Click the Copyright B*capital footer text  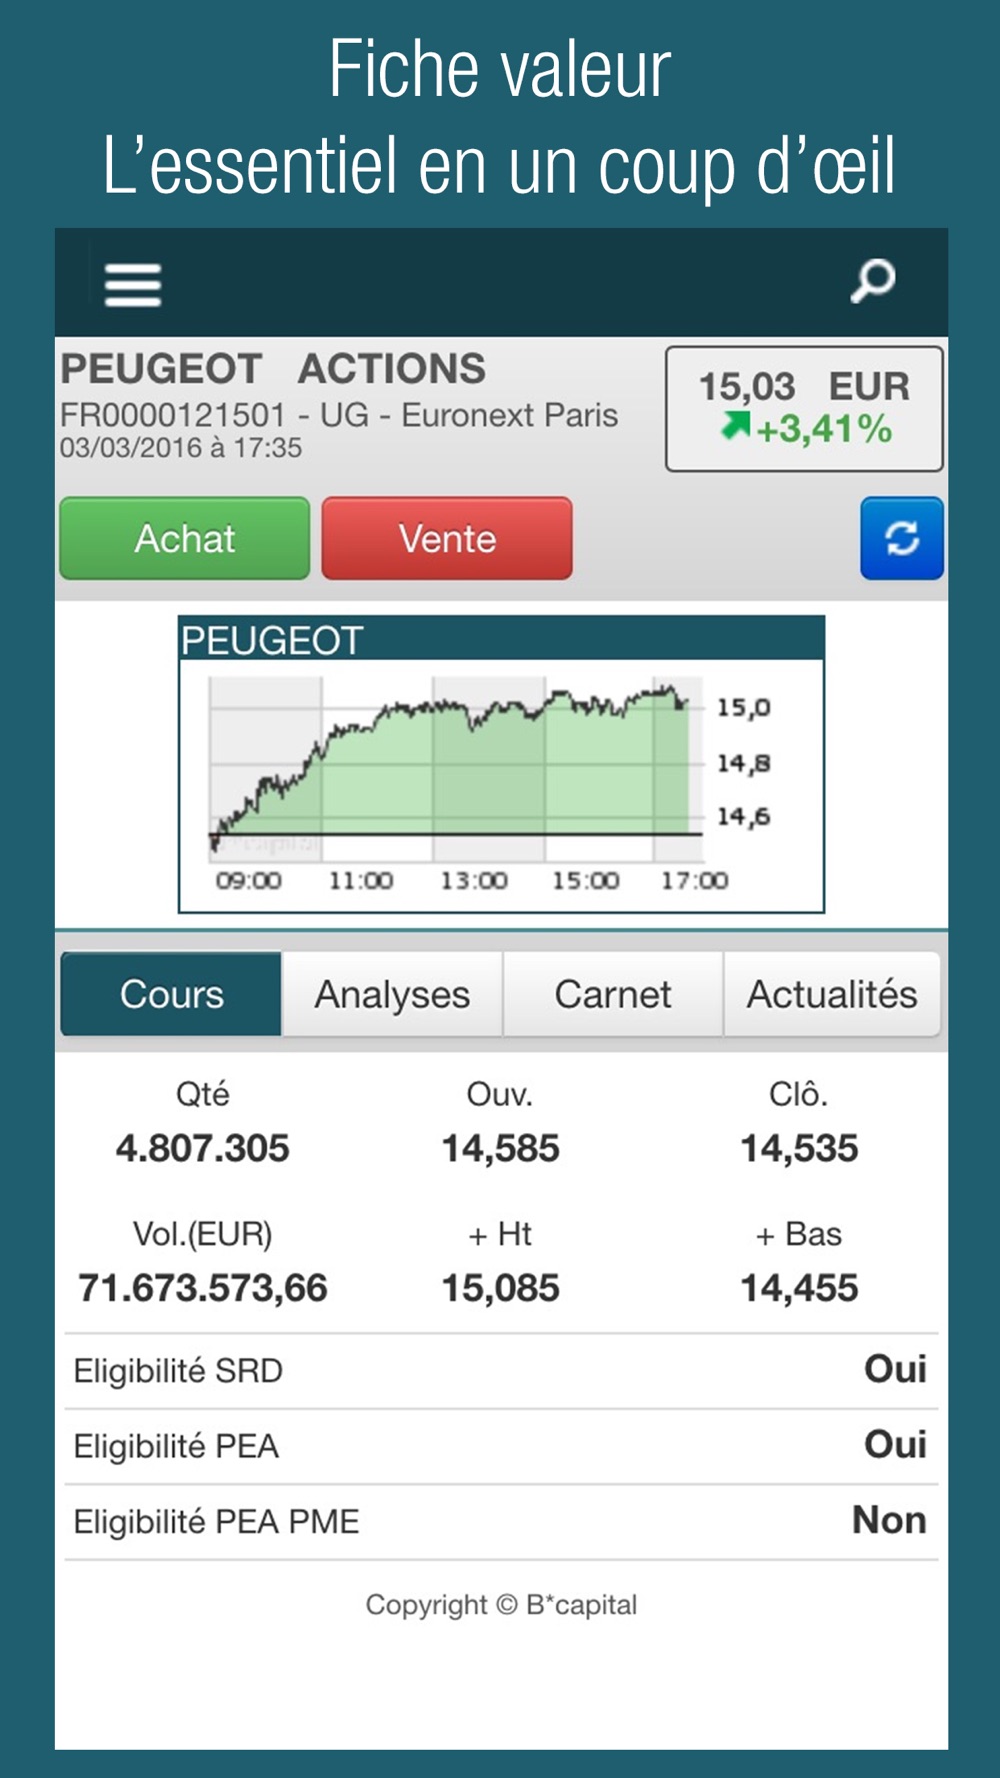click(501, 1605)
